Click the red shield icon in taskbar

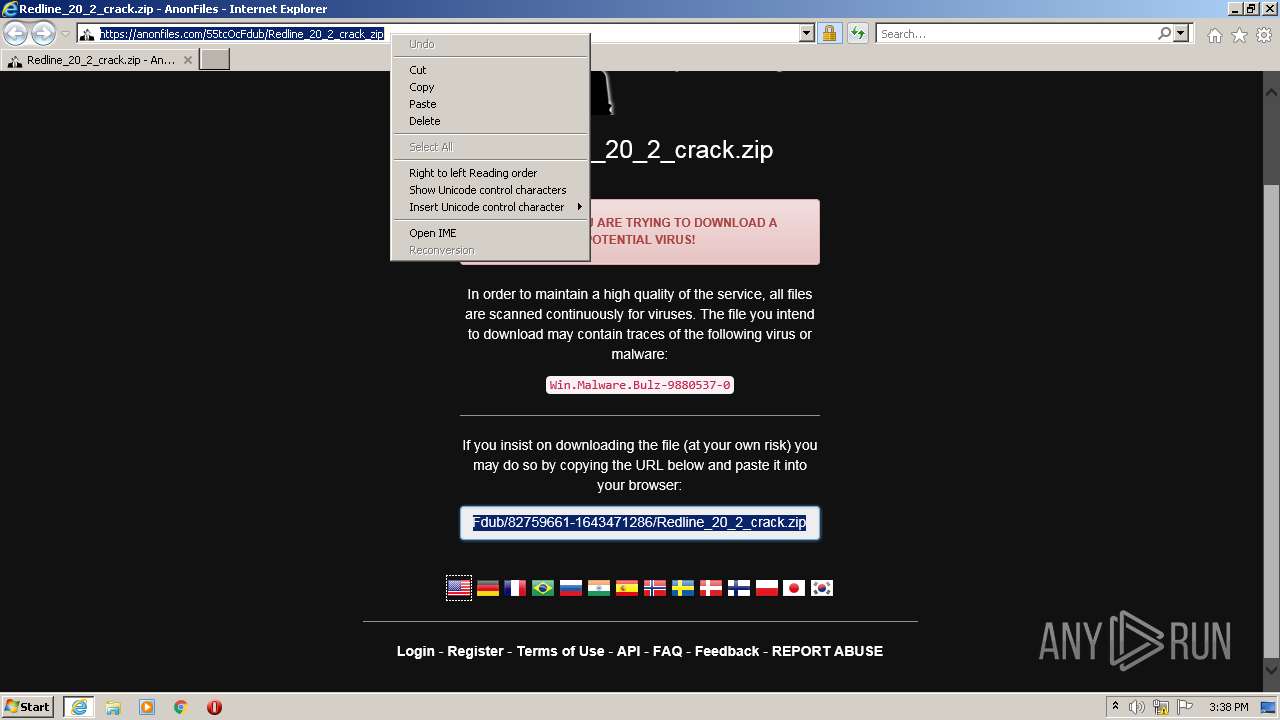[x=214, y=707]
